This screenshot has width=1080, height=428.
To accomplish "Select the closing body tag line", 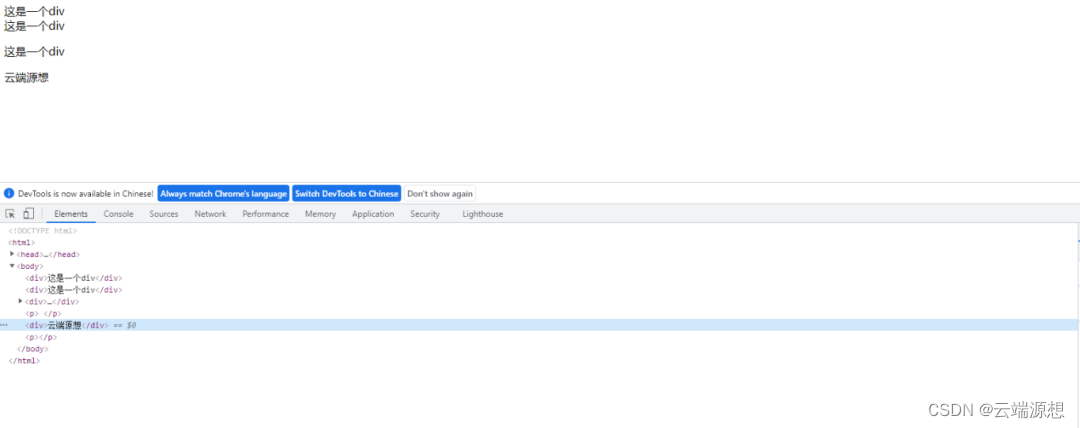I will pos(33,349).
